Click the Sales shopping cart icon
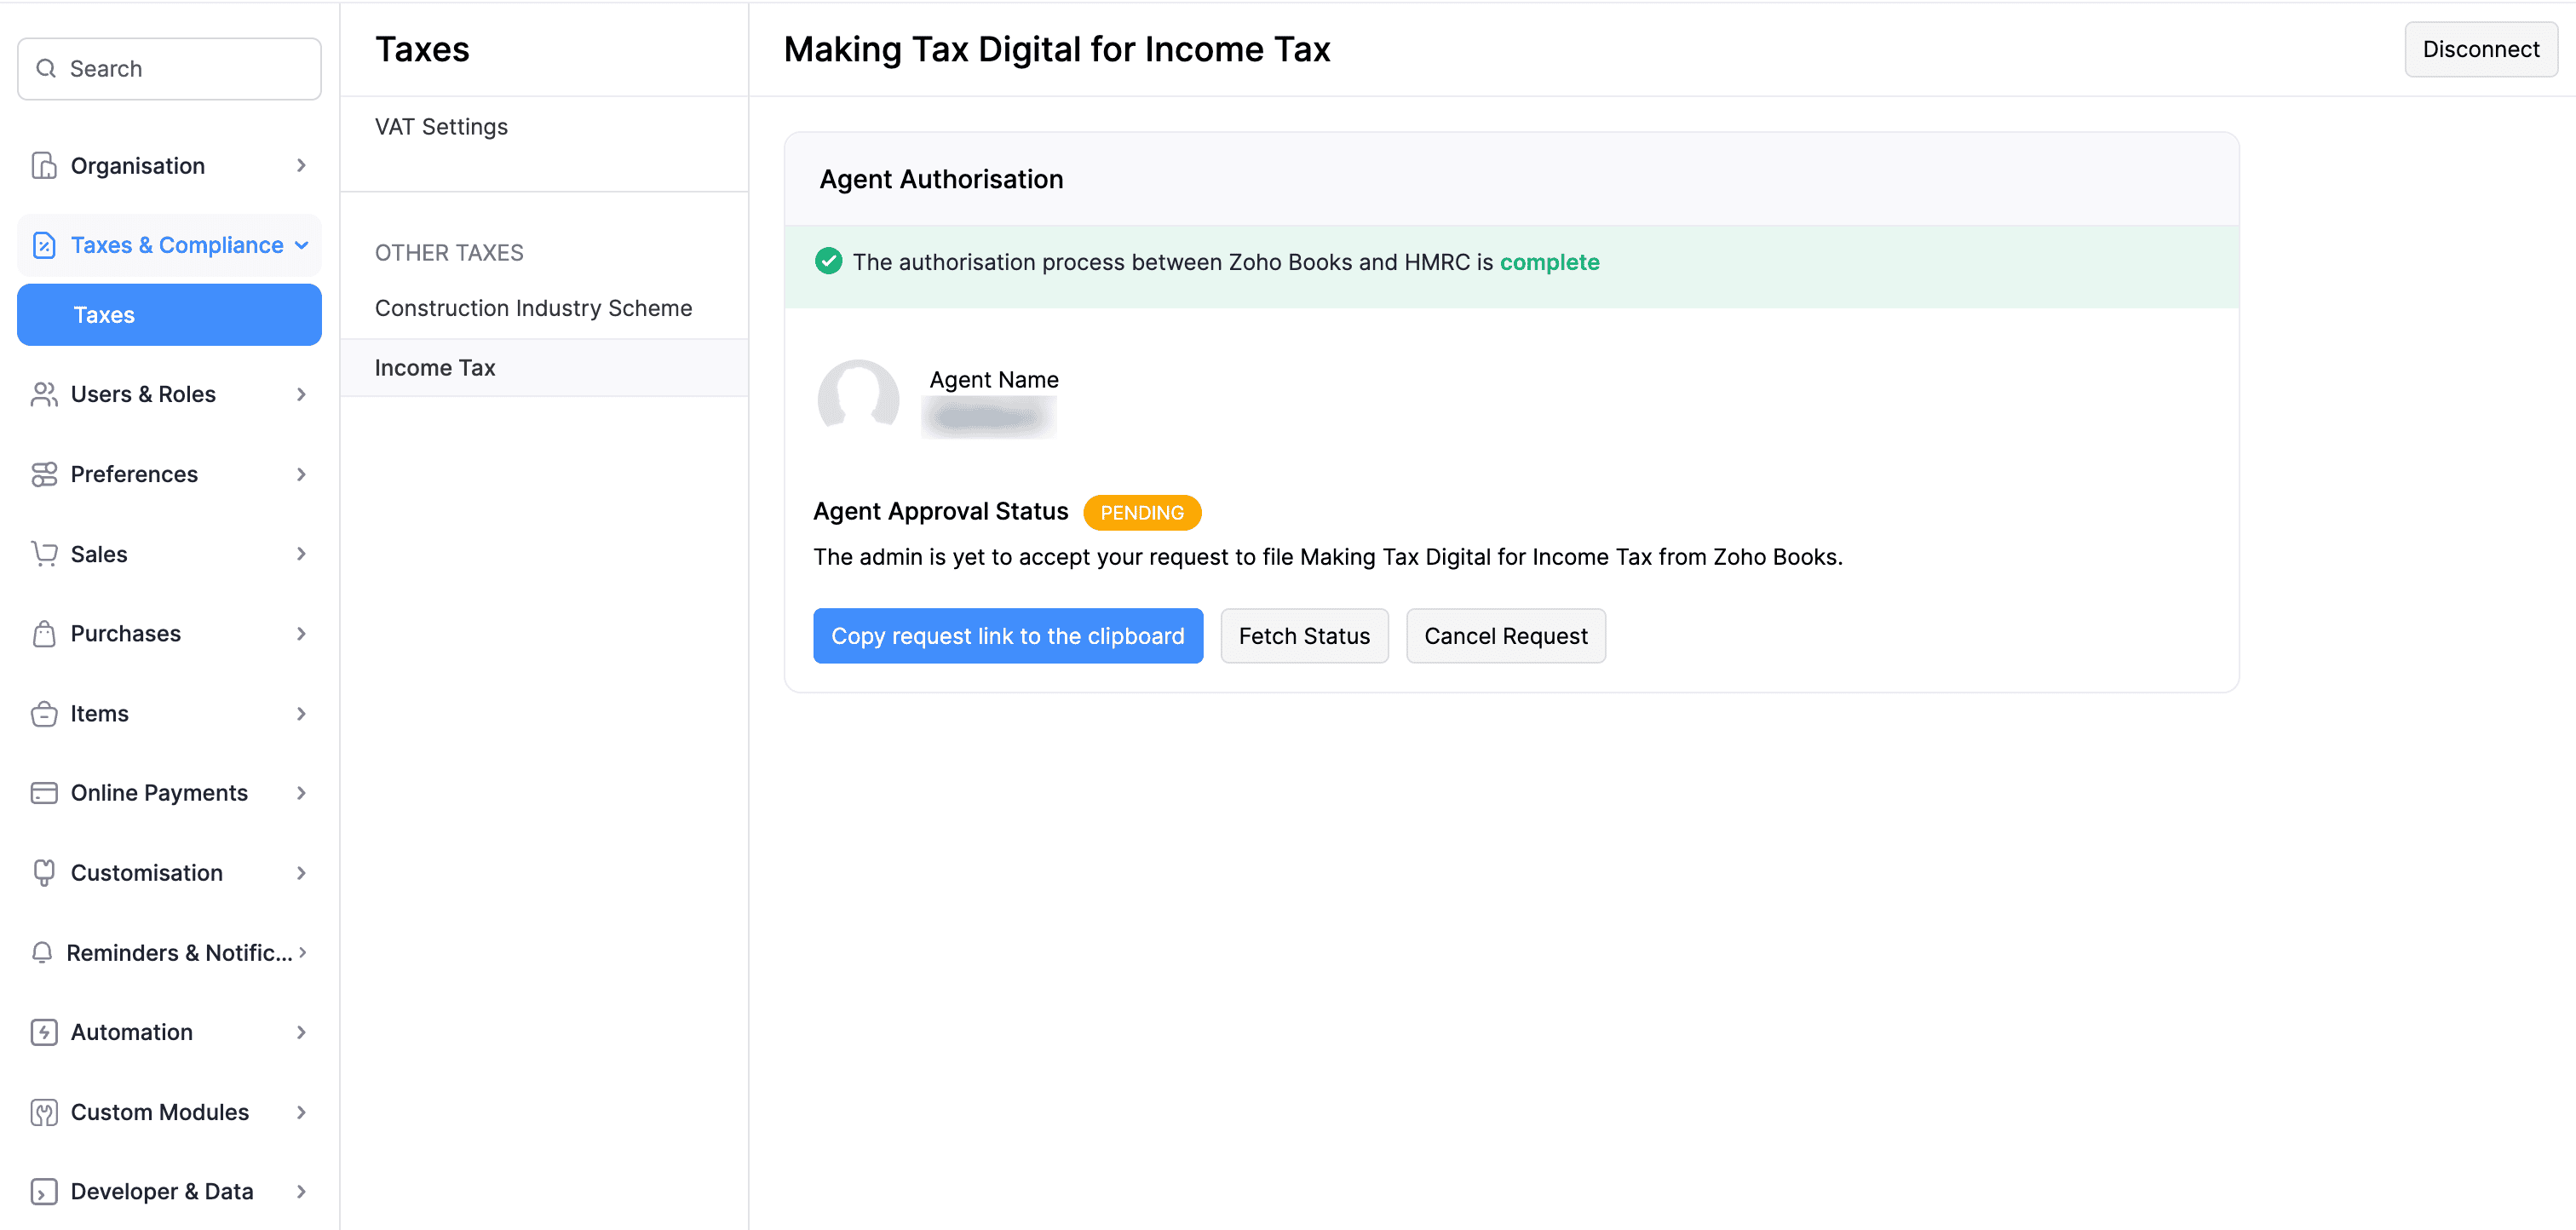The image size is (2576, 1230). [44, 554]
